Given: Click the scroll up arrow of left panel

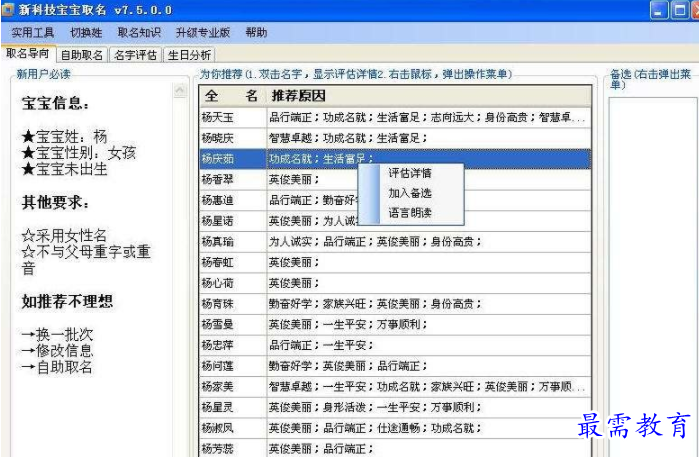Looking at the screenshot, I should click(180, 91).
